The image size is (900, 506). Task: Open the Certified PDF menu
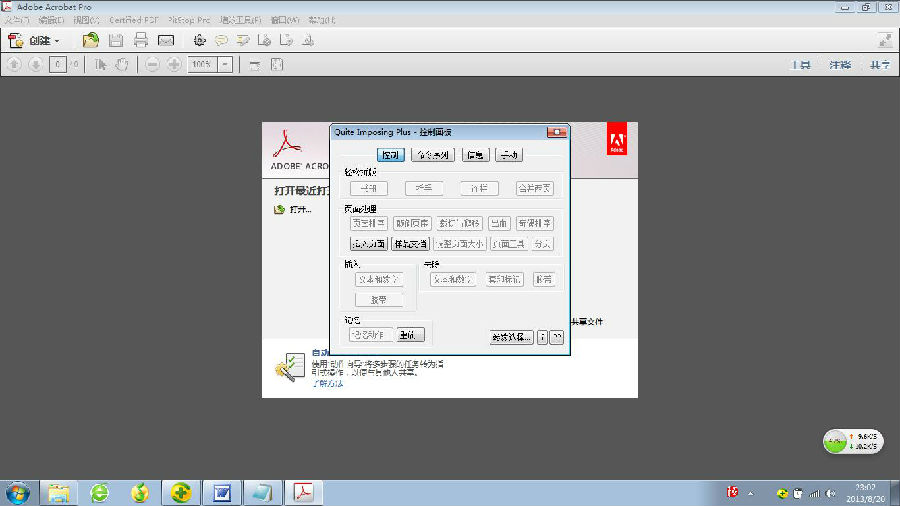coord(134,20)
